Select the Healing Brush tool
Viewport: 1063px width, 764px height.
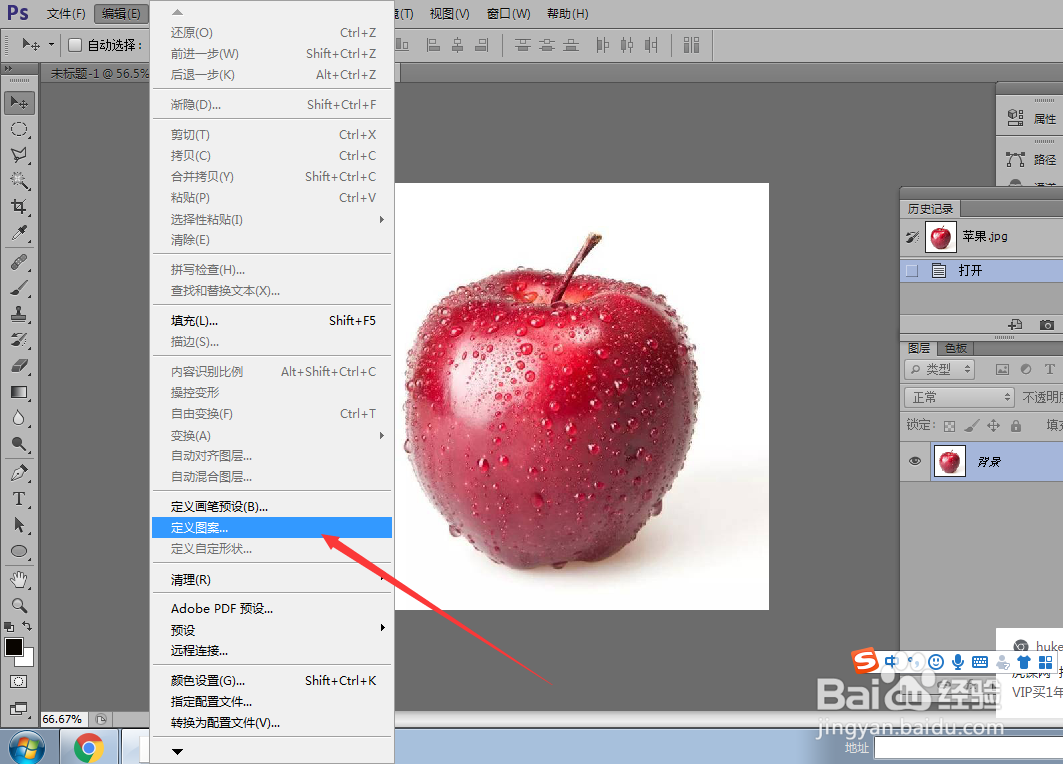[19, 262]
